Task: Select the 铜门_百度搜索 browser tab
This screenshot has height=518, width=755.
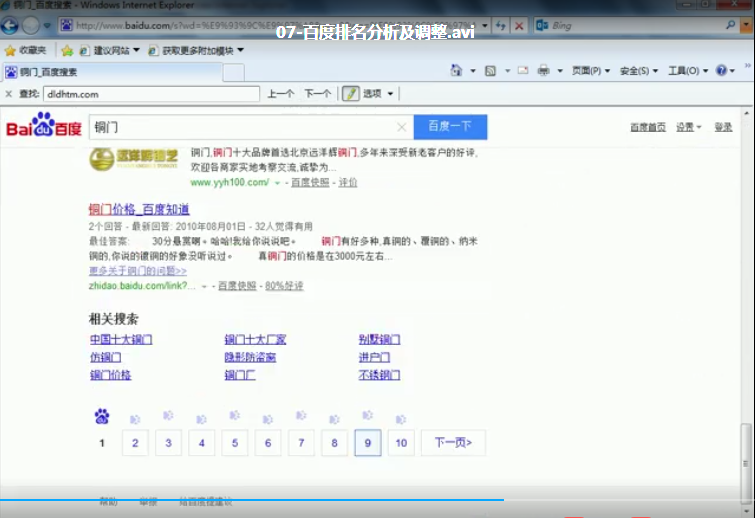Action: 112,72
